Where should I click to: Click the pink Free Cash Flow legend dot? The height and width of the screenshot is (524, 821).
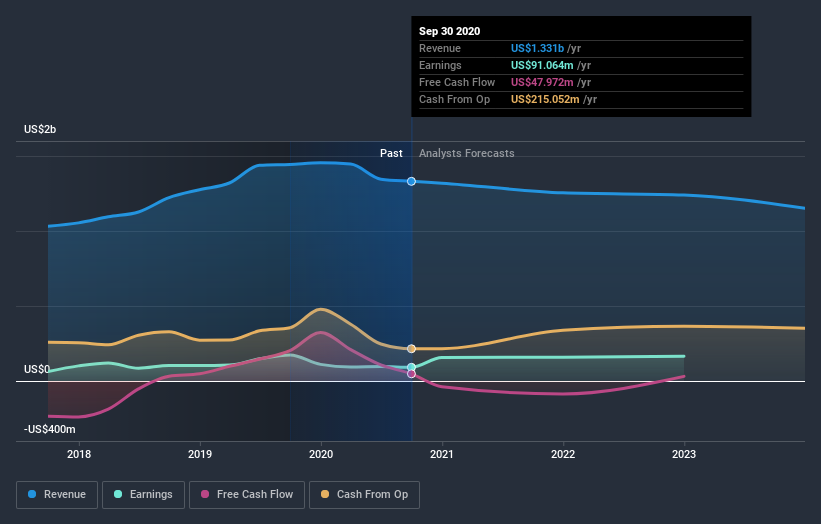(x=205, y=494)
